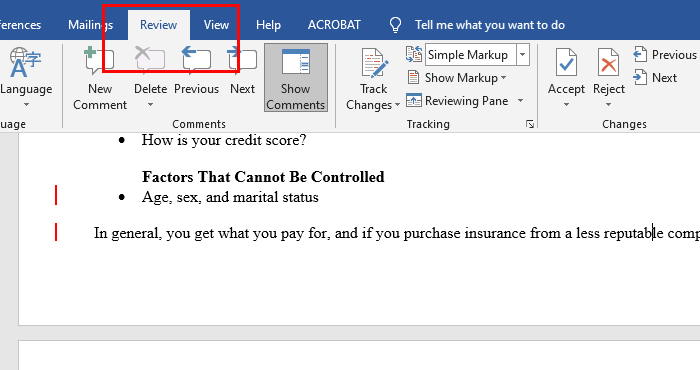Open the Simple Markup combo box
The image size is (700, 370).
[477, 55]
